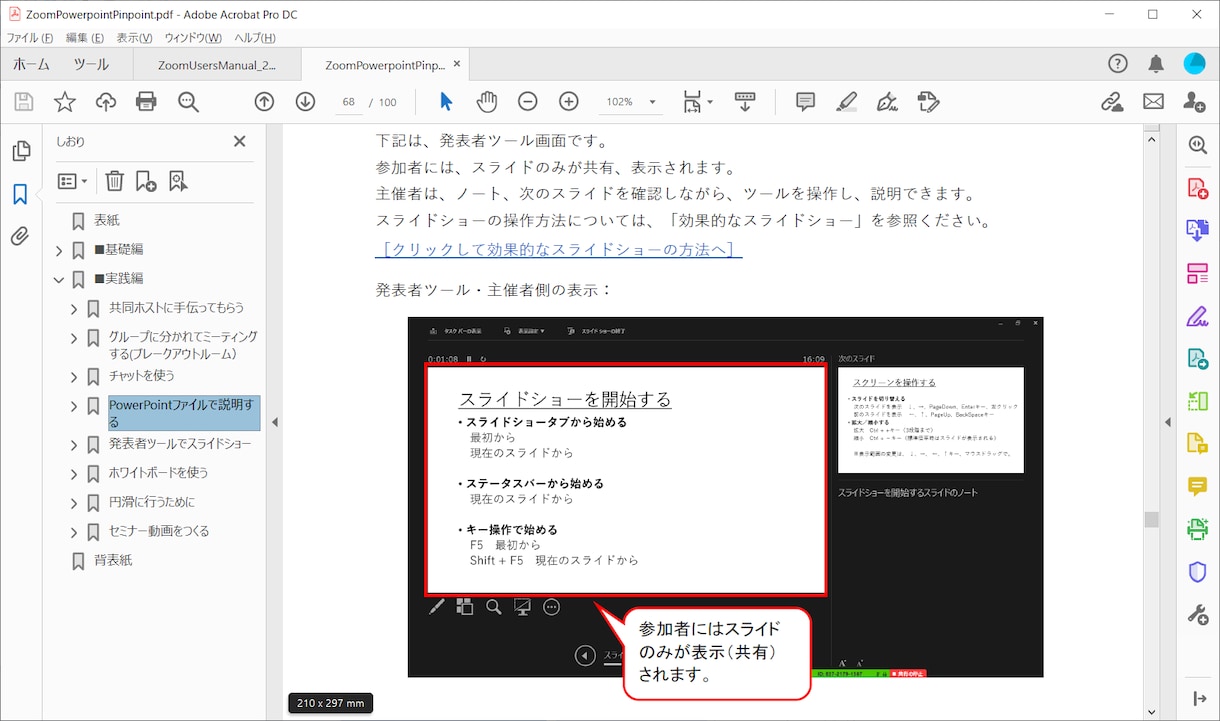Screen dimensions: 1220x721
Task: Select the 背表紙 bookmark
Action: click(113, 560)
